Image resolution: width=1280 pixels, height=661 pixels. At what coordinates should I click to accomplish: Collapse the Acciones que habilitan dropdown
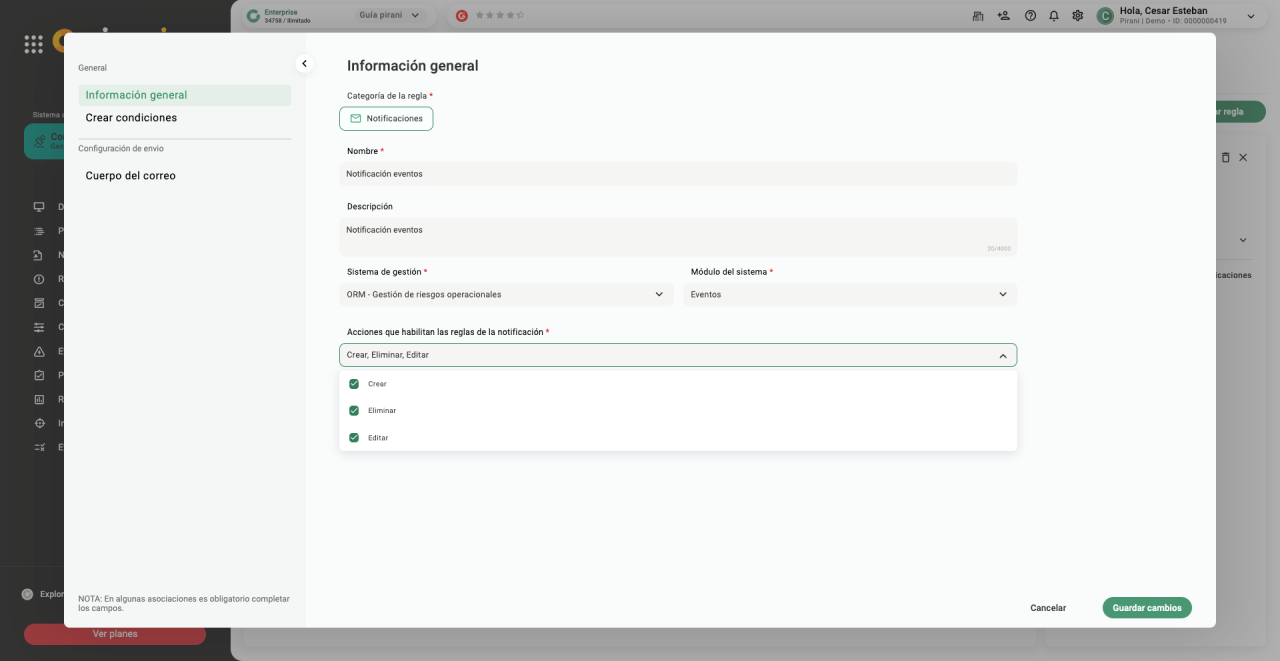click(1003, 355)
